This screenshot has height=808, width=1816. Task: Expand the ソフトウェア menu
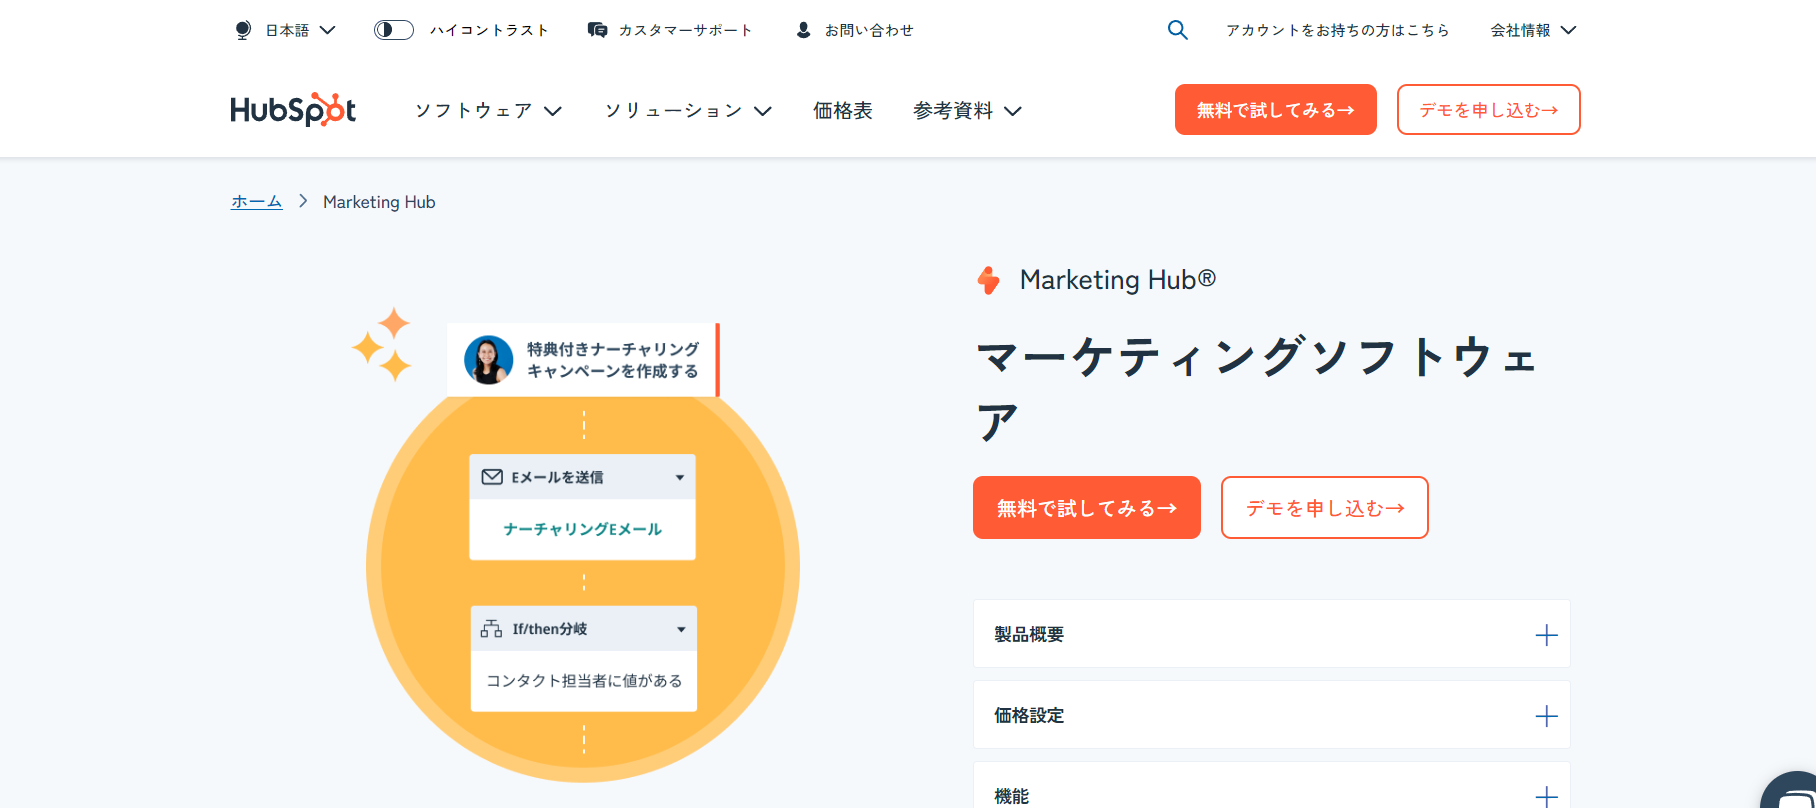tap(488, 110)
